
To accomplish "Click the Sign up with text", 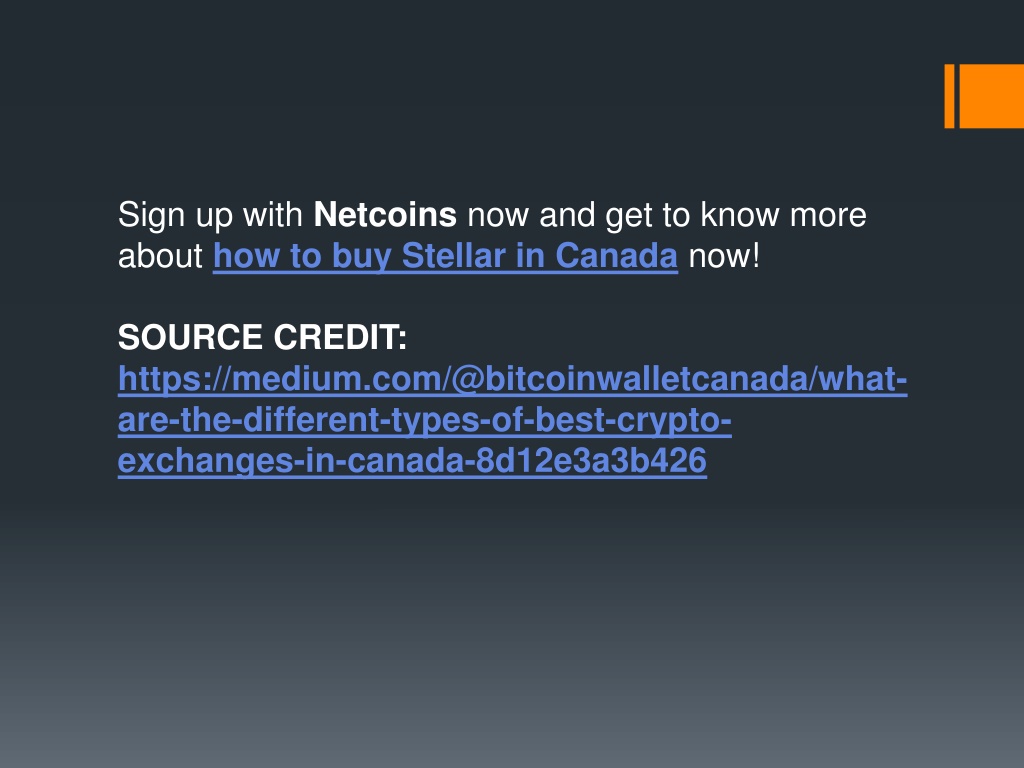I will [210, 216].
